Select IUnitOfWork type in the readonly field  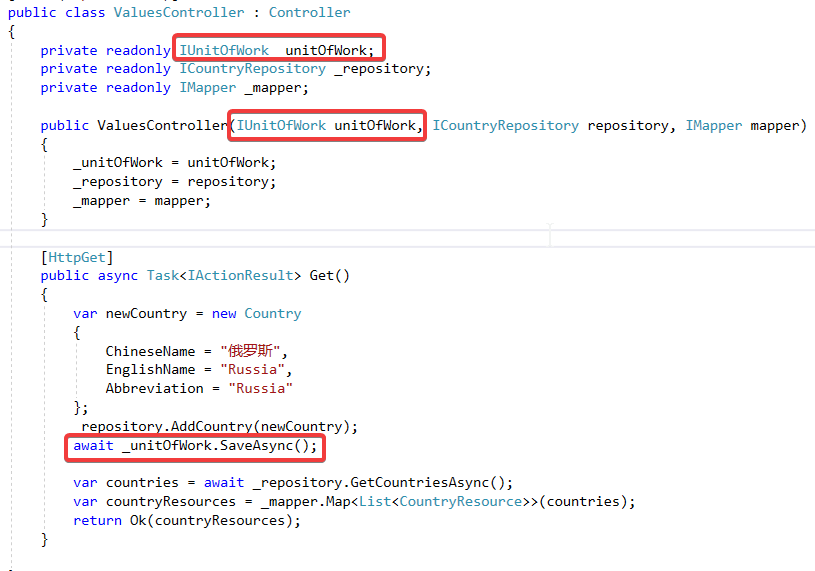tap(224, 50)
